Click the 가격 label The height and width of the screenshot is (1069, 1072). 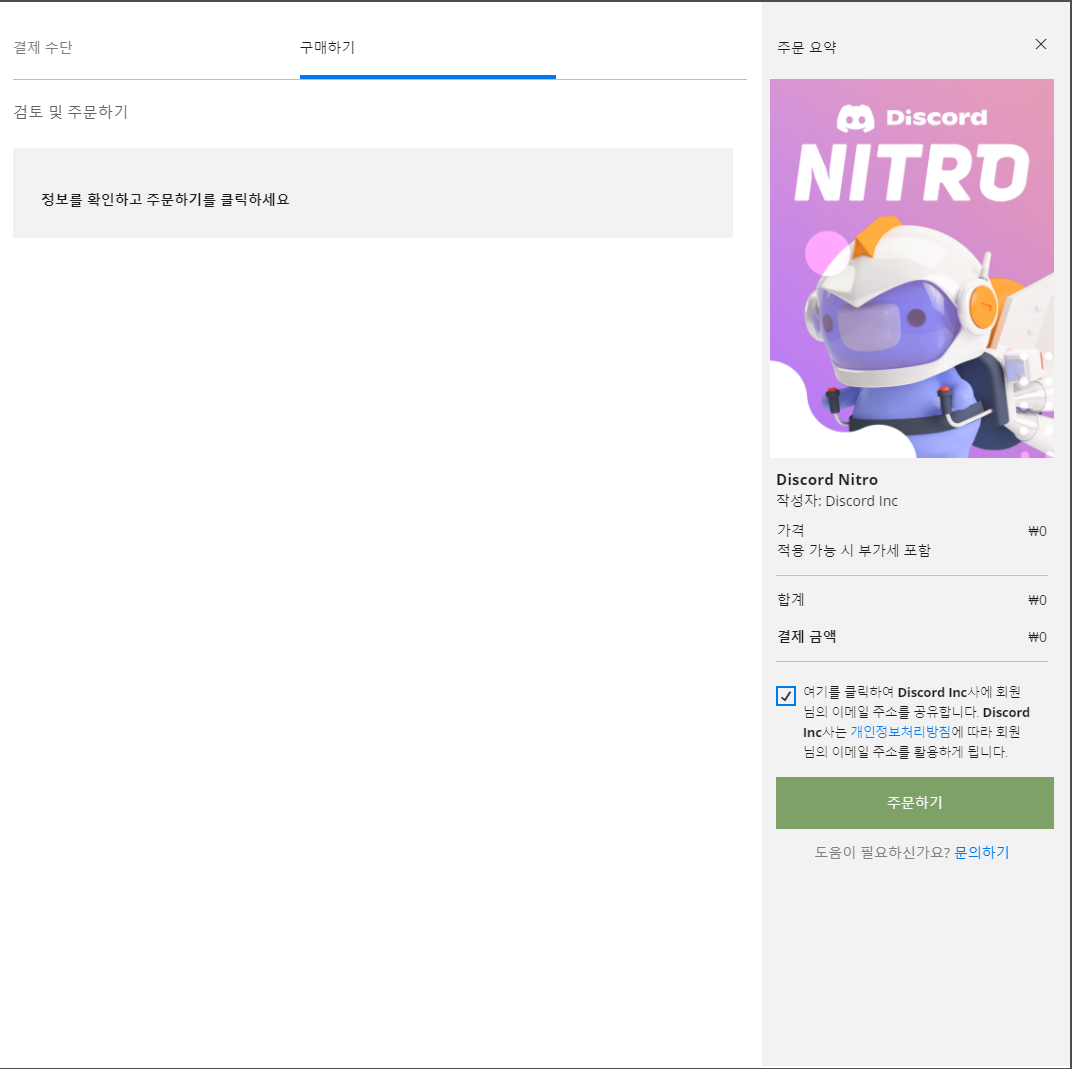(x=790, y=530)
